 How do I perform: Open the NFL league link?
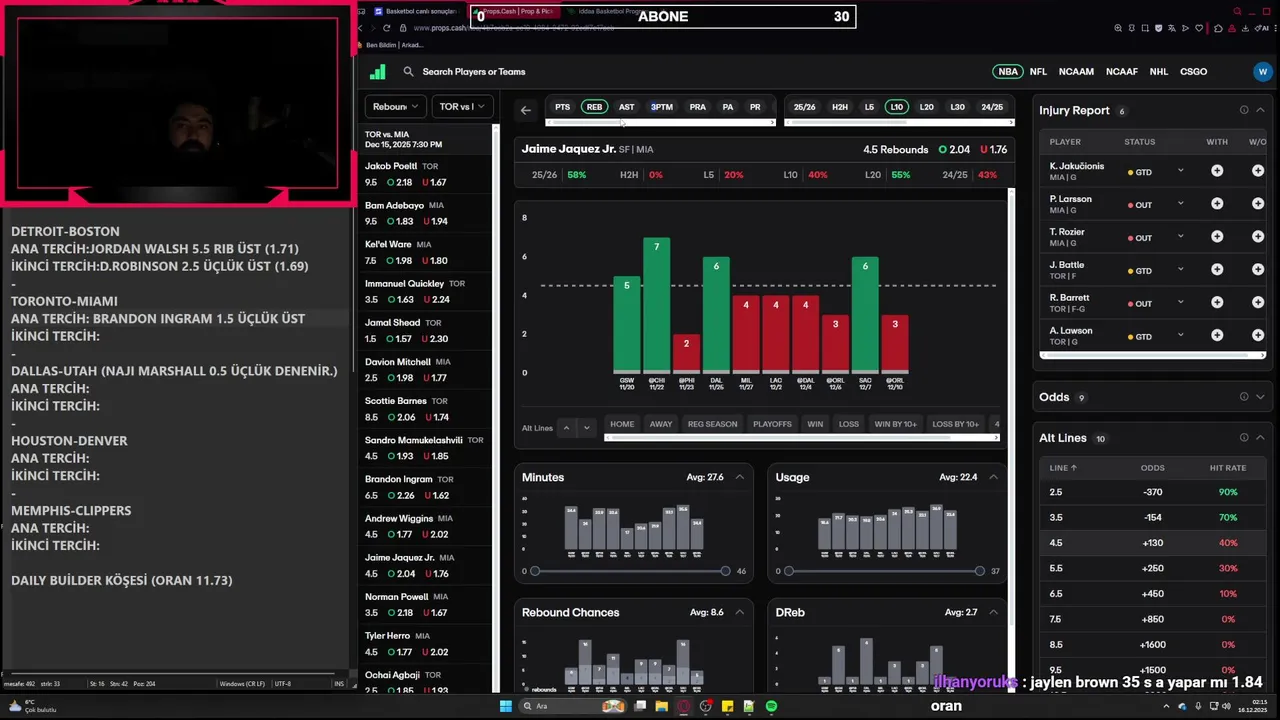click(x=1038, y=72)
